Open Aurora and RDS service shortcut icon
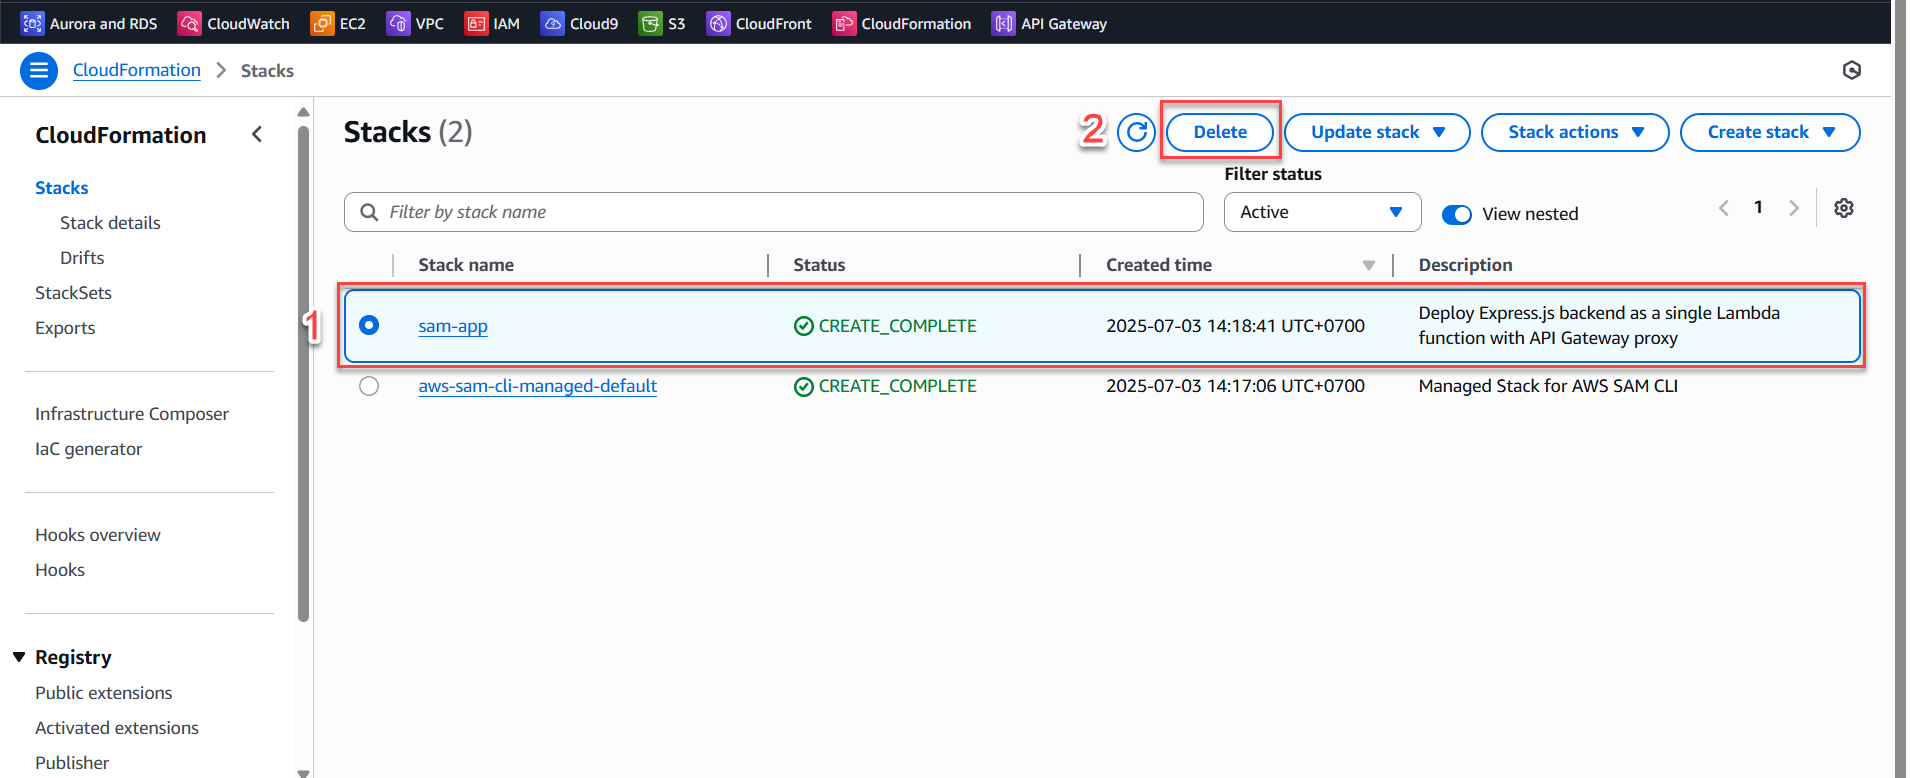The height and width of the screenshot is (778, 1910). click(x=32, y=23)
